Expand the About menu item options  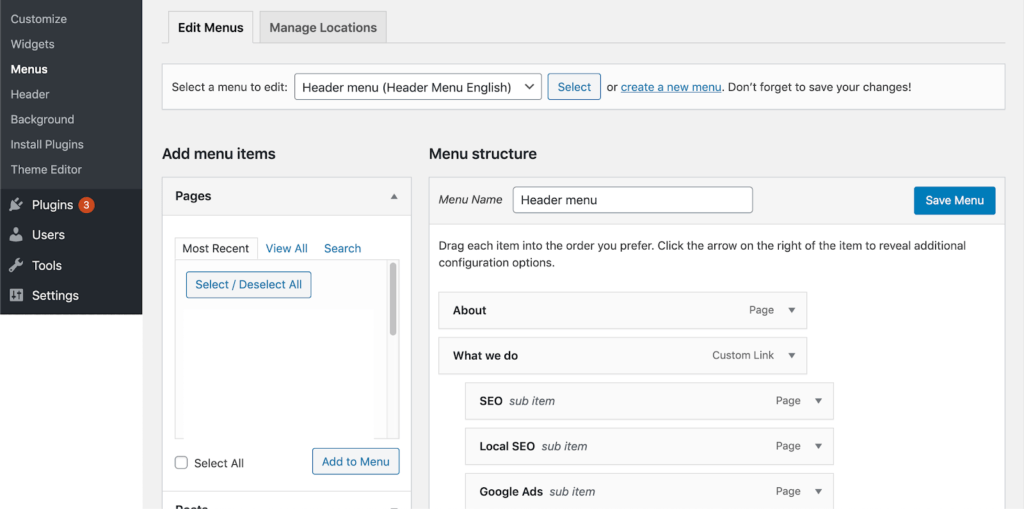pyautogui.click(x=792, y=310)
